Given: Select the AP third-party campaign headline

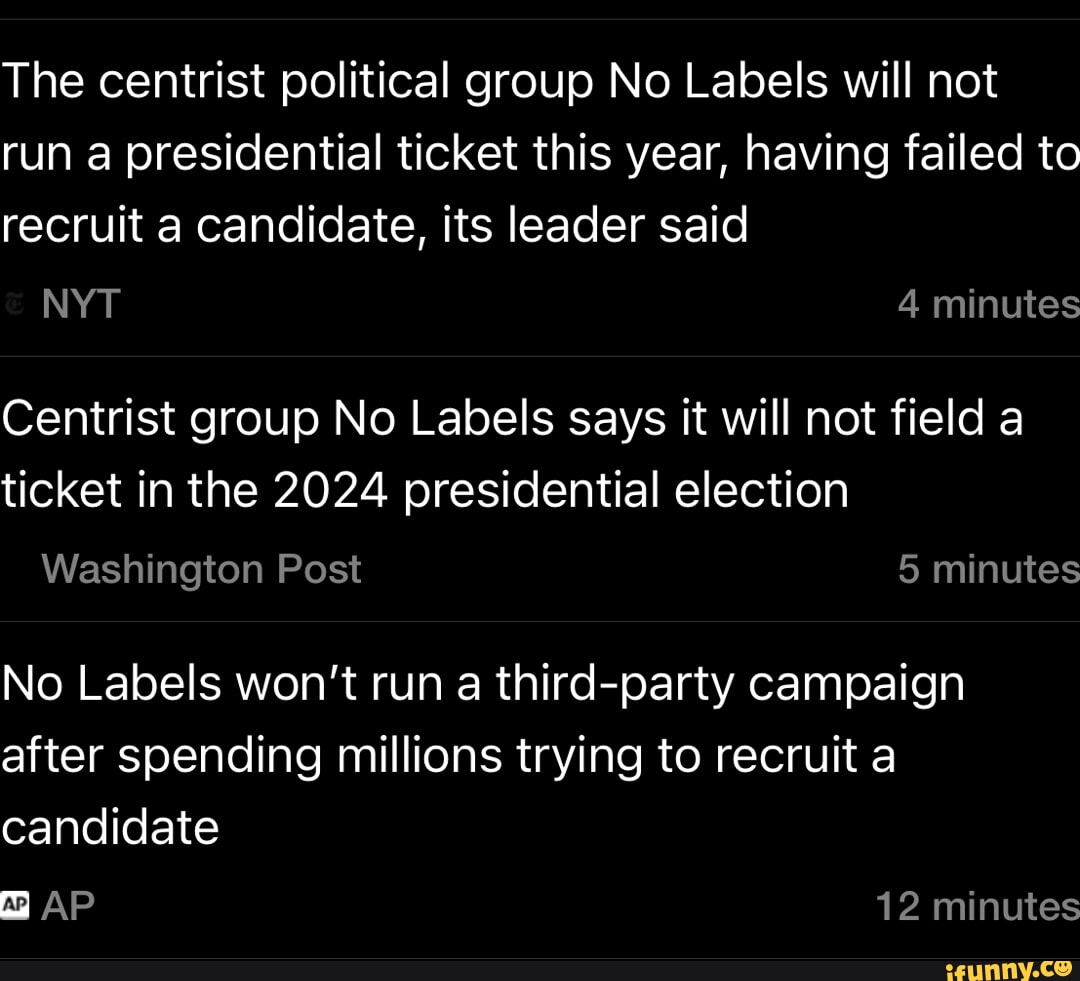Looking at the screenshot, I should click(x=480, y=755).
